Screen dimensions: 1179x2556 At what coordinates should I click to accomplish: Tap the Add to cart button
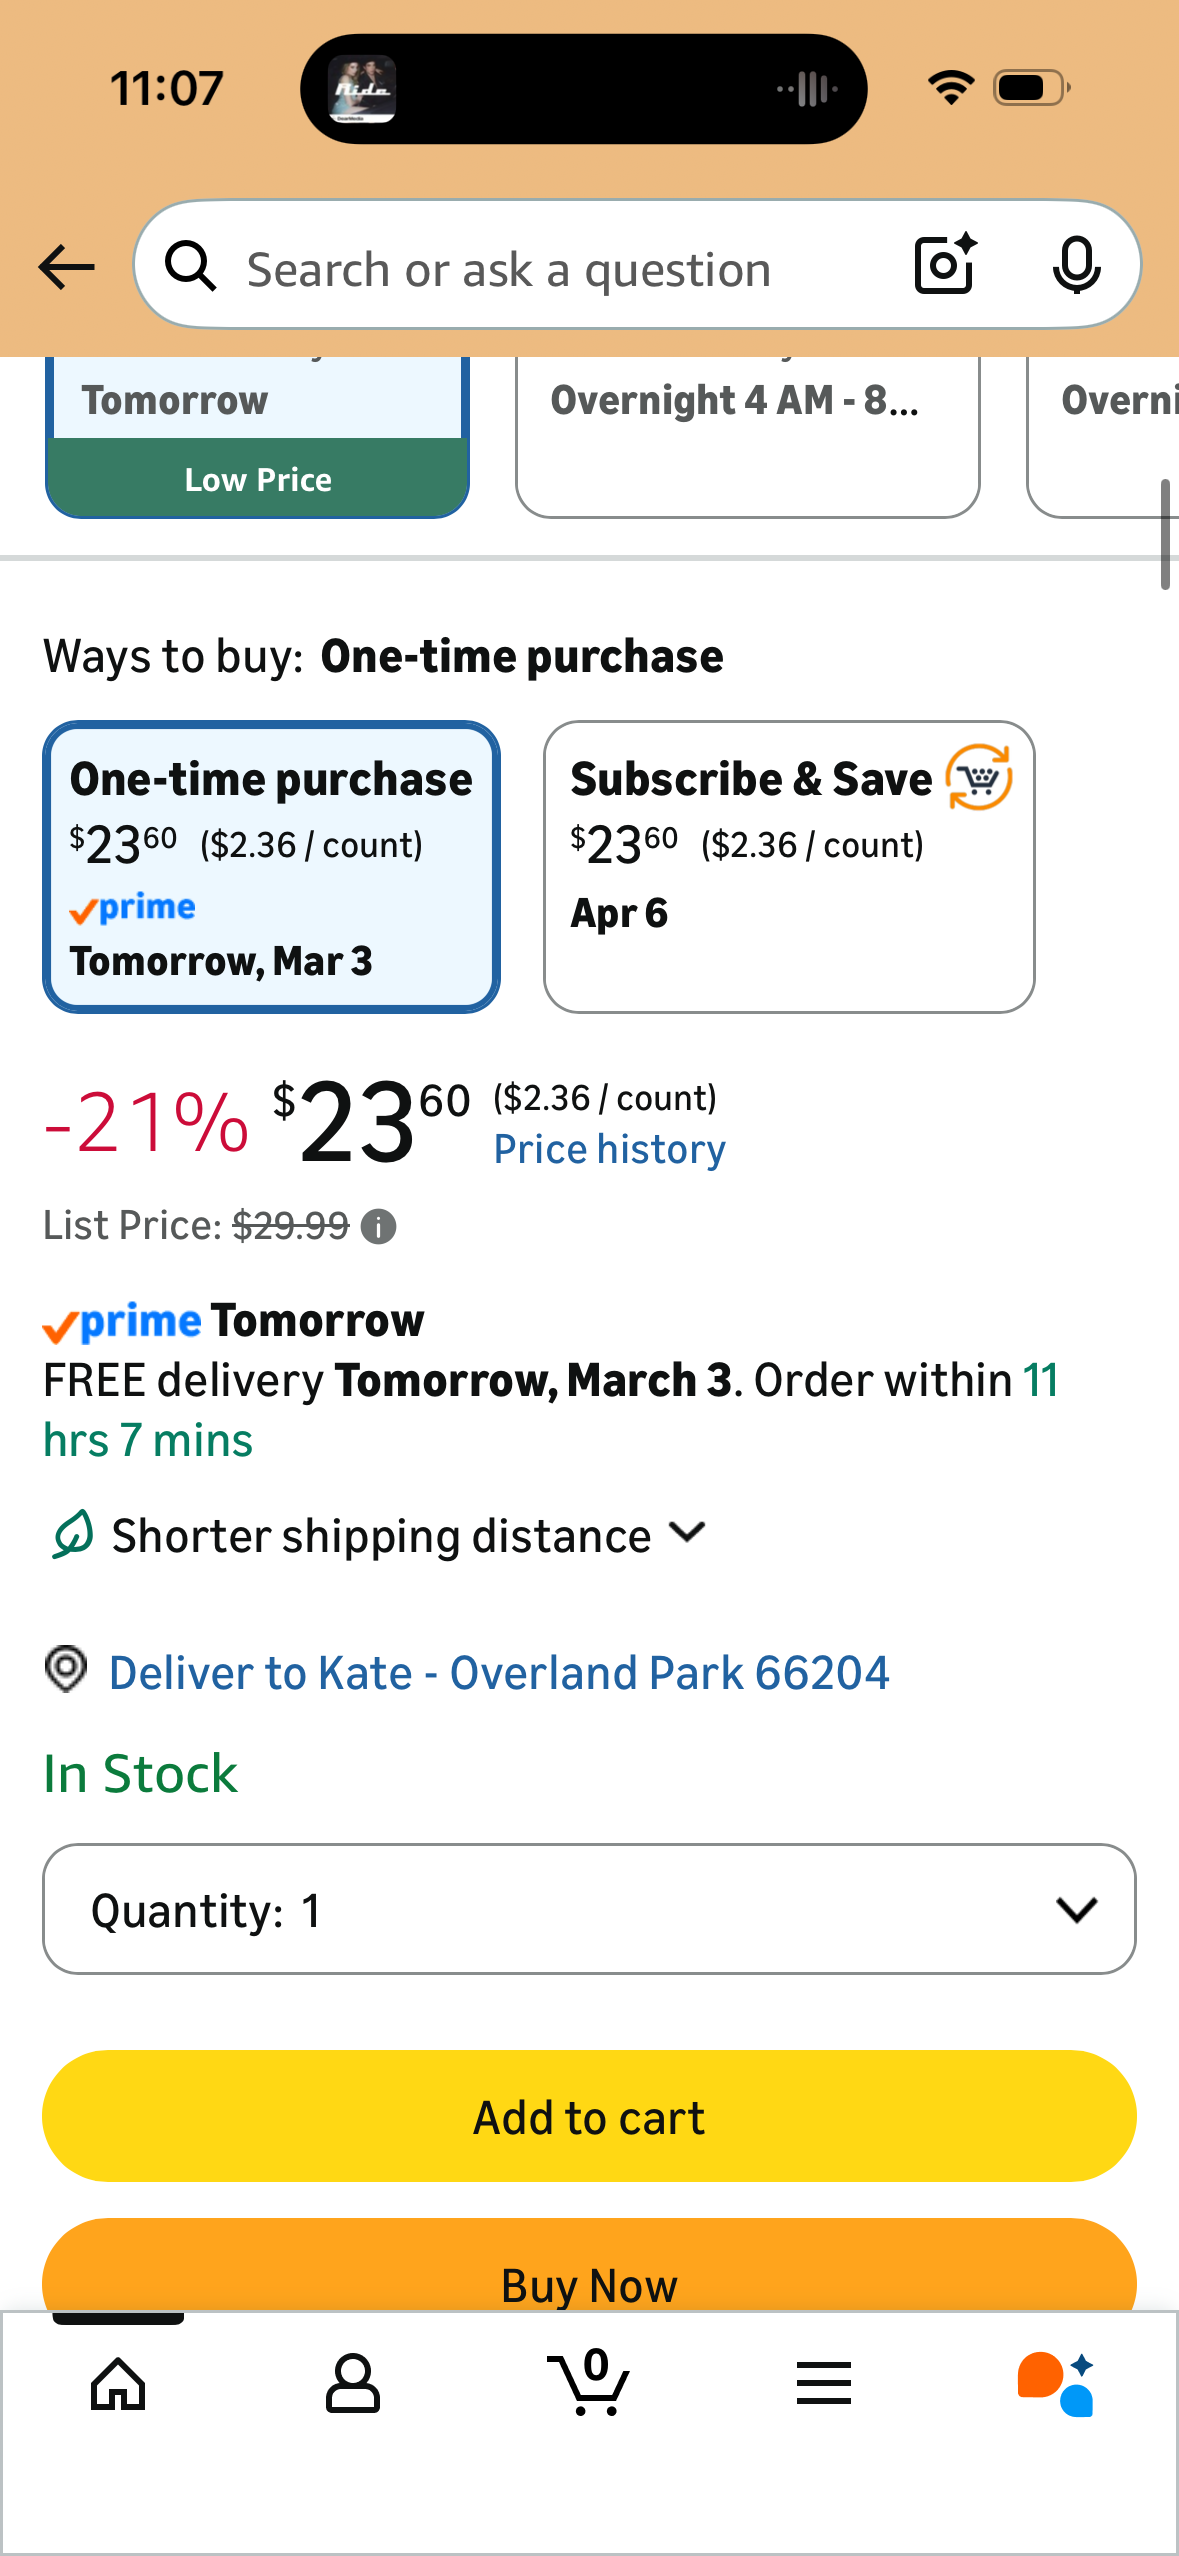coord(589,2116)
